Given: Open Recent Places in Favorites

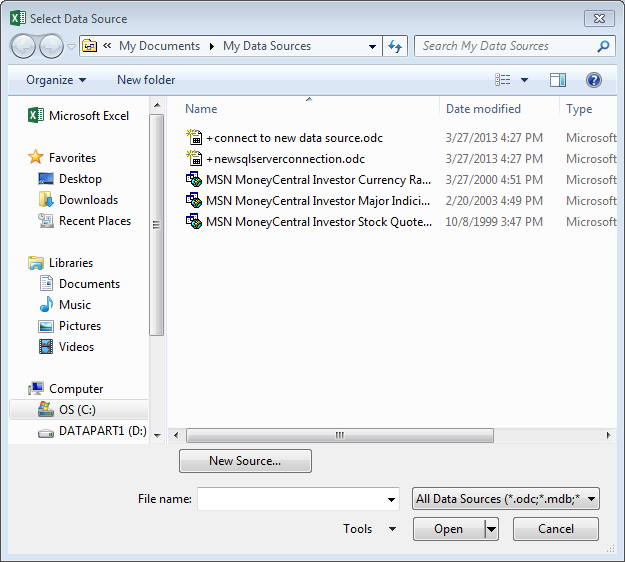Looking at the screenshot, I should coord(85,221).
